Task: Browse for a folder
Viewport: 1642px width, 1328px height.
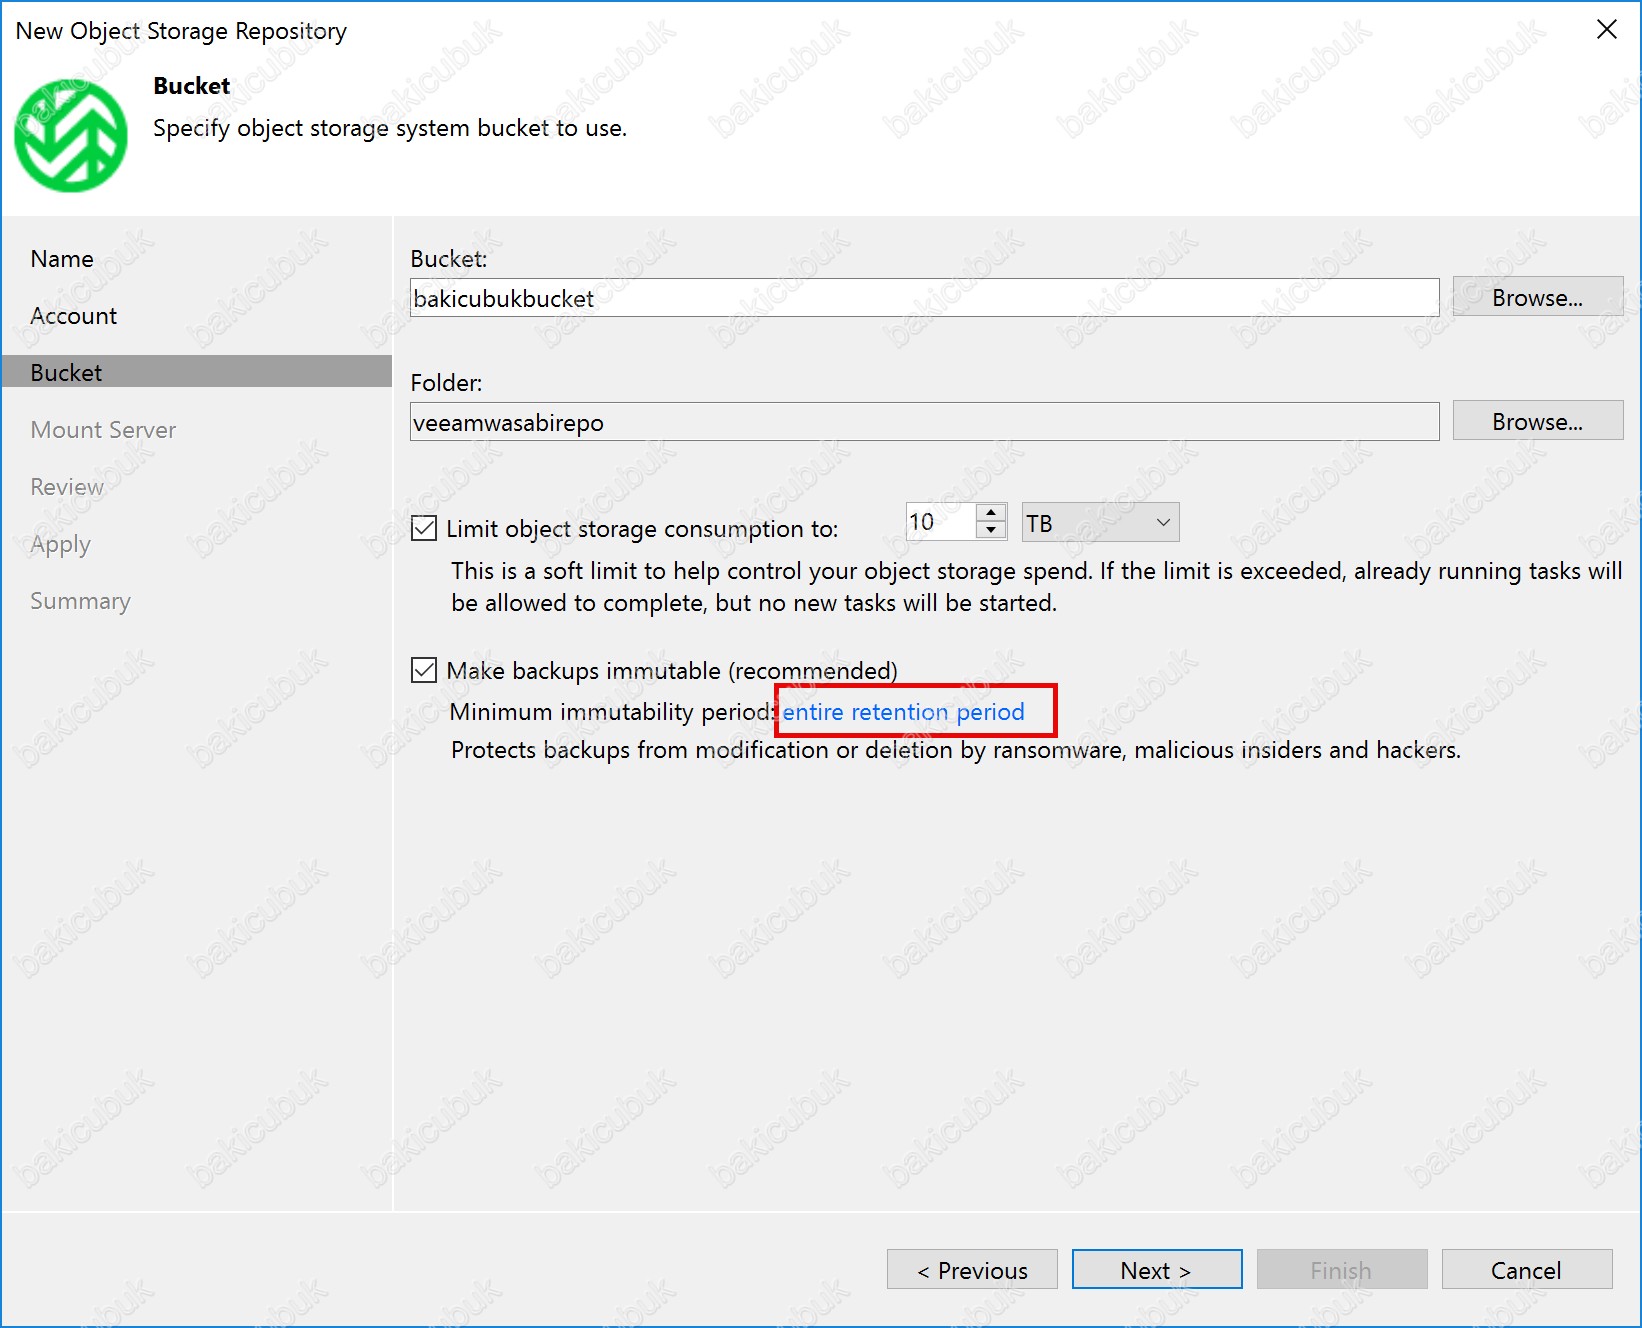Action: 1536,422
